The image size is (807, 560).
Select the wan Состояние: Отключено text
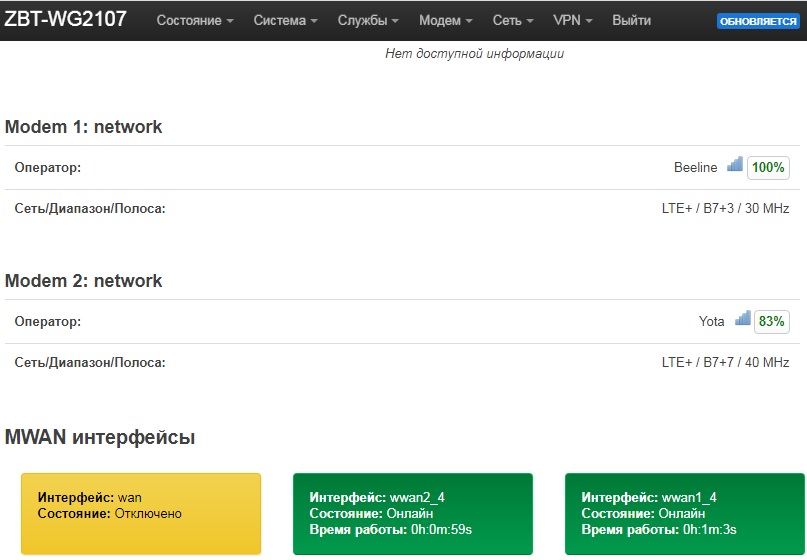[110, 514]
